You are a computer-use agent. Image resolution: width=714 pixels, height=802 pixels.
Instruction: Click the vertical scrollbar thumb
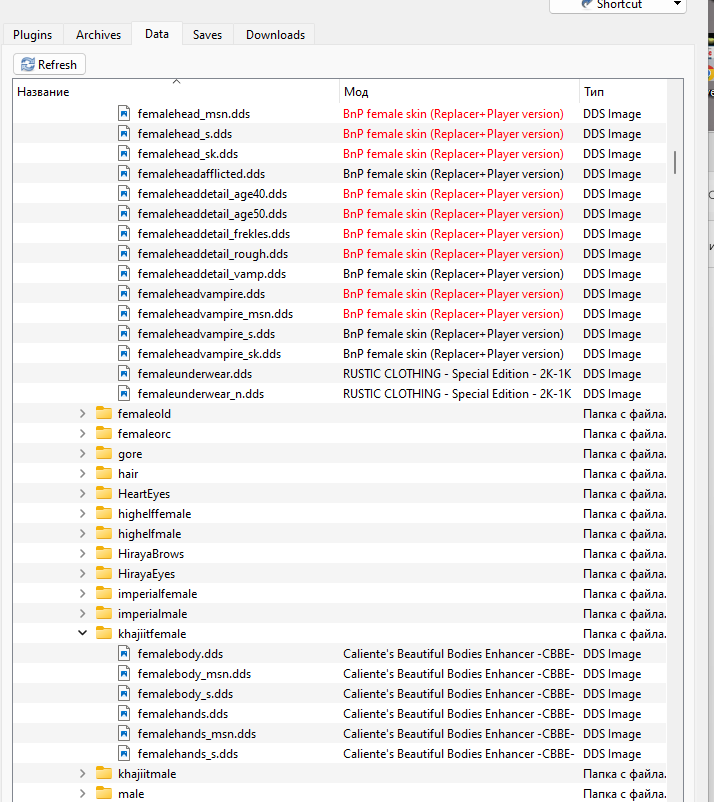point(676,162)
